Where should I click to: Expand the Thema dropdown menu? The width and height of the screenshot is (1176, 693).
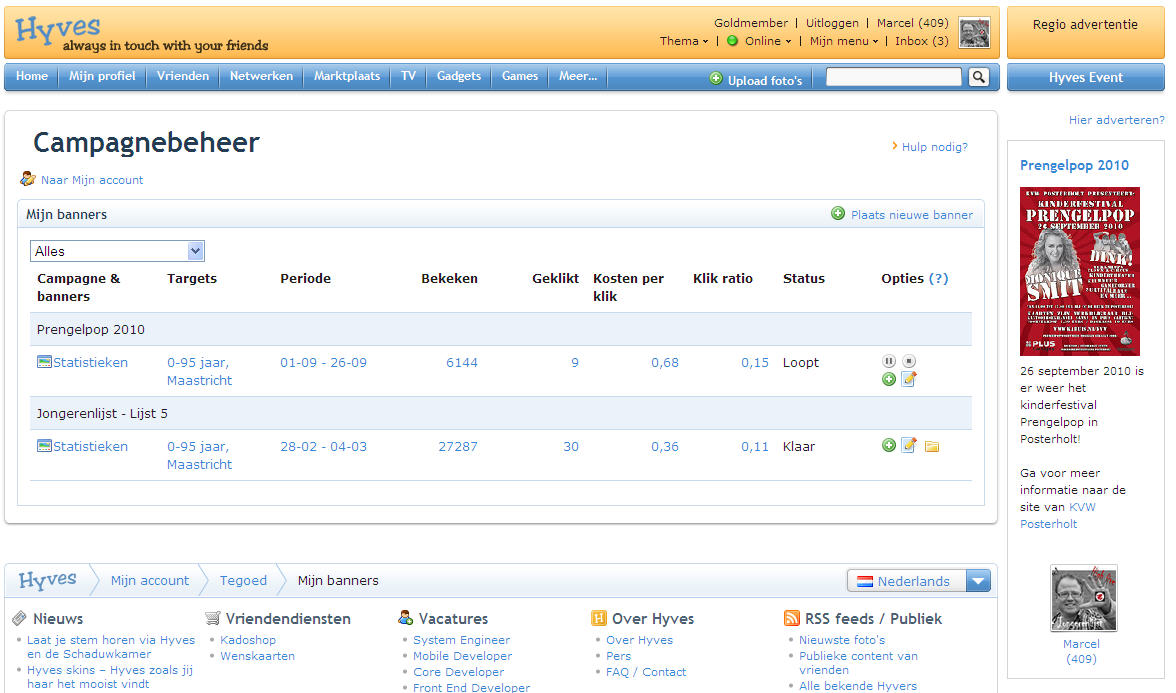pos(683,41)
